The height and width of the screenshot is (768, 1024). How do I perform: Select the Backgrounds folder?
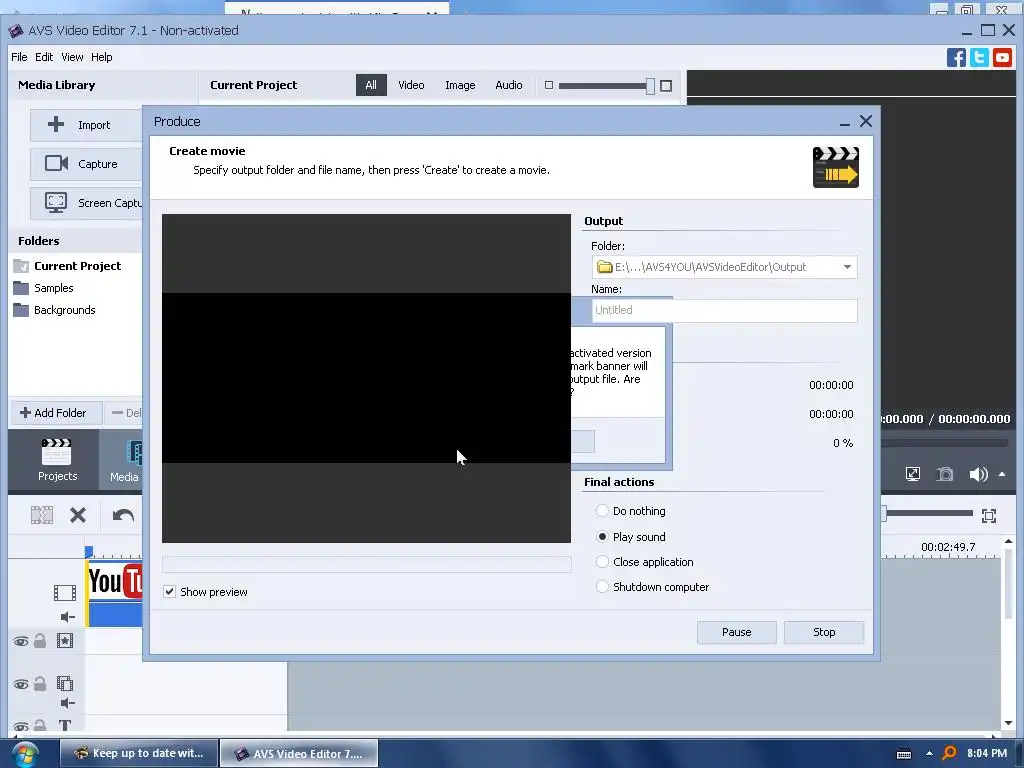54,310
